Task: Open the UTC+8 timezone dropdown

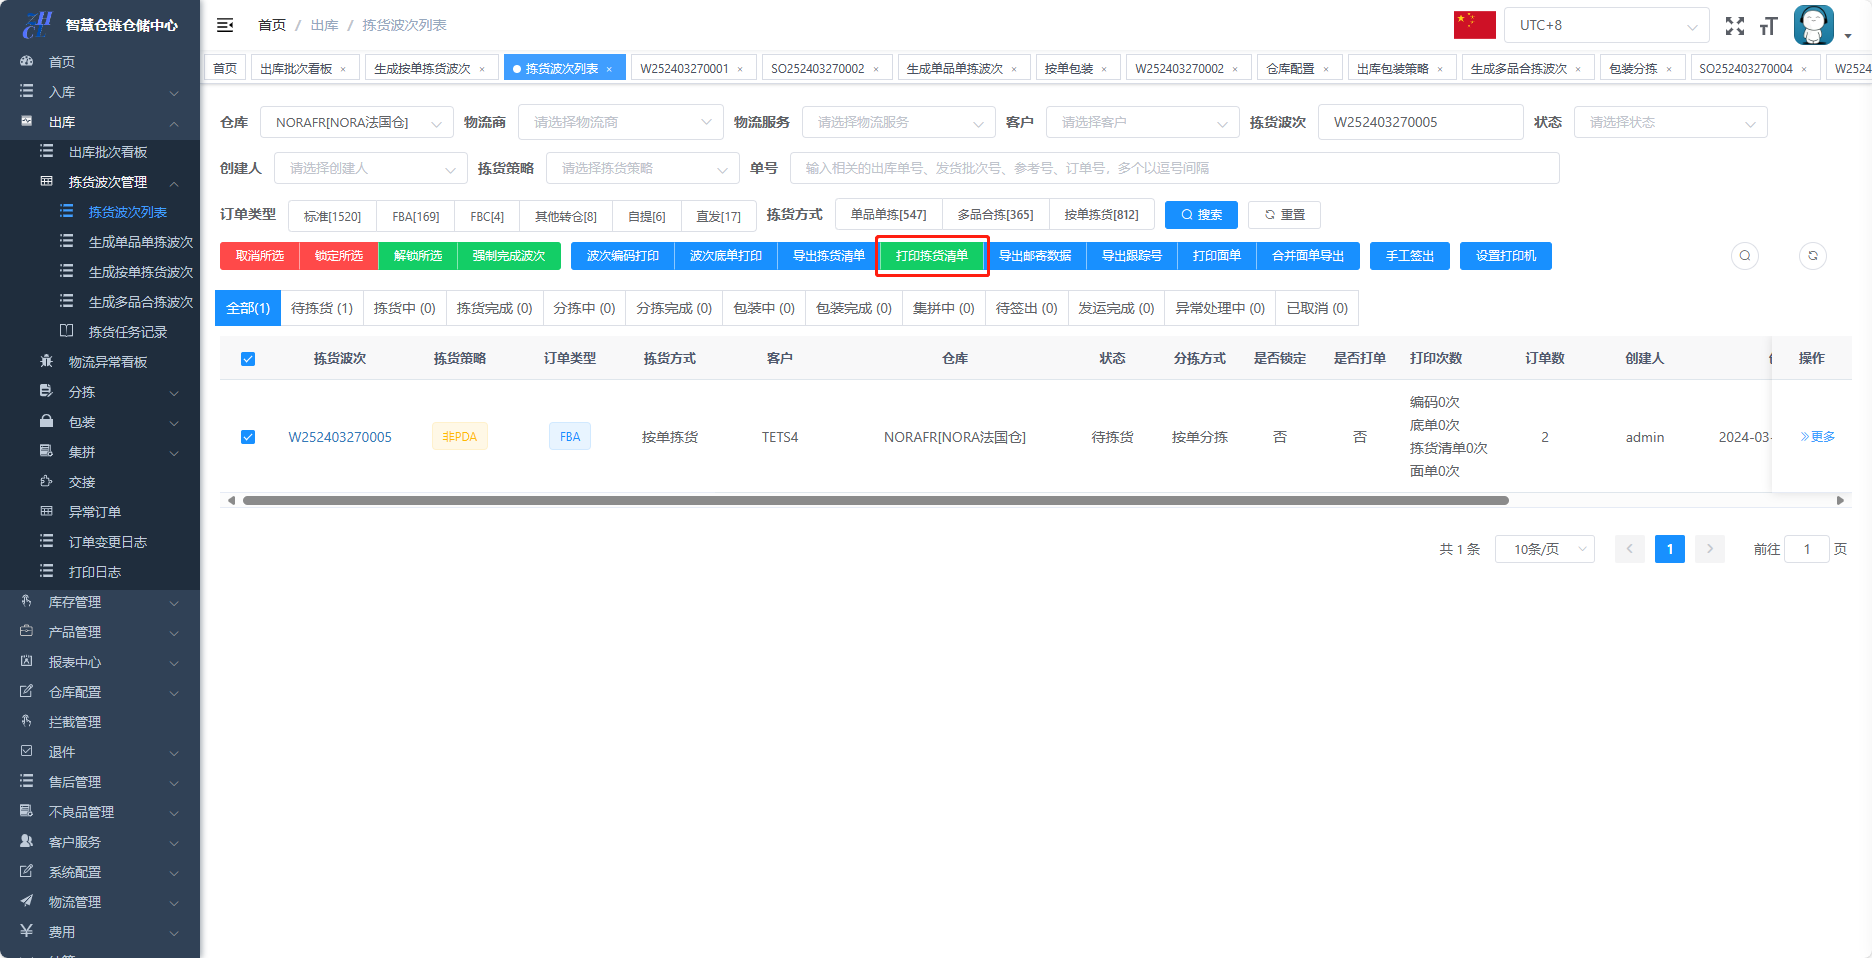Action: point(1606,25)
